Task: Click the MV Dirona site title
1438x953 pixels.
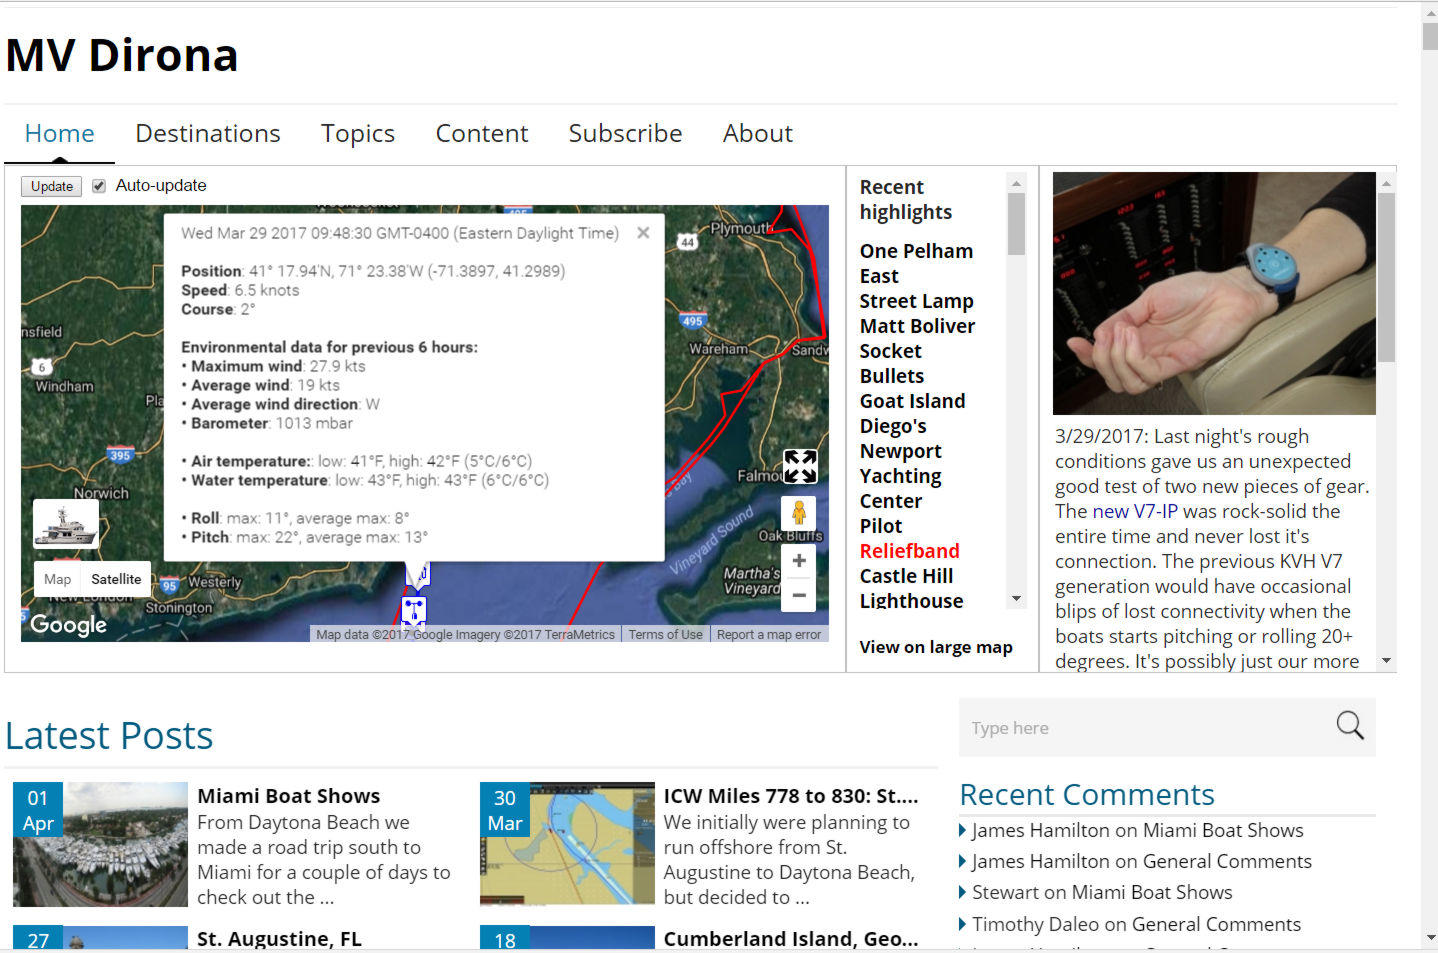Action: click(x=122, y=55)
